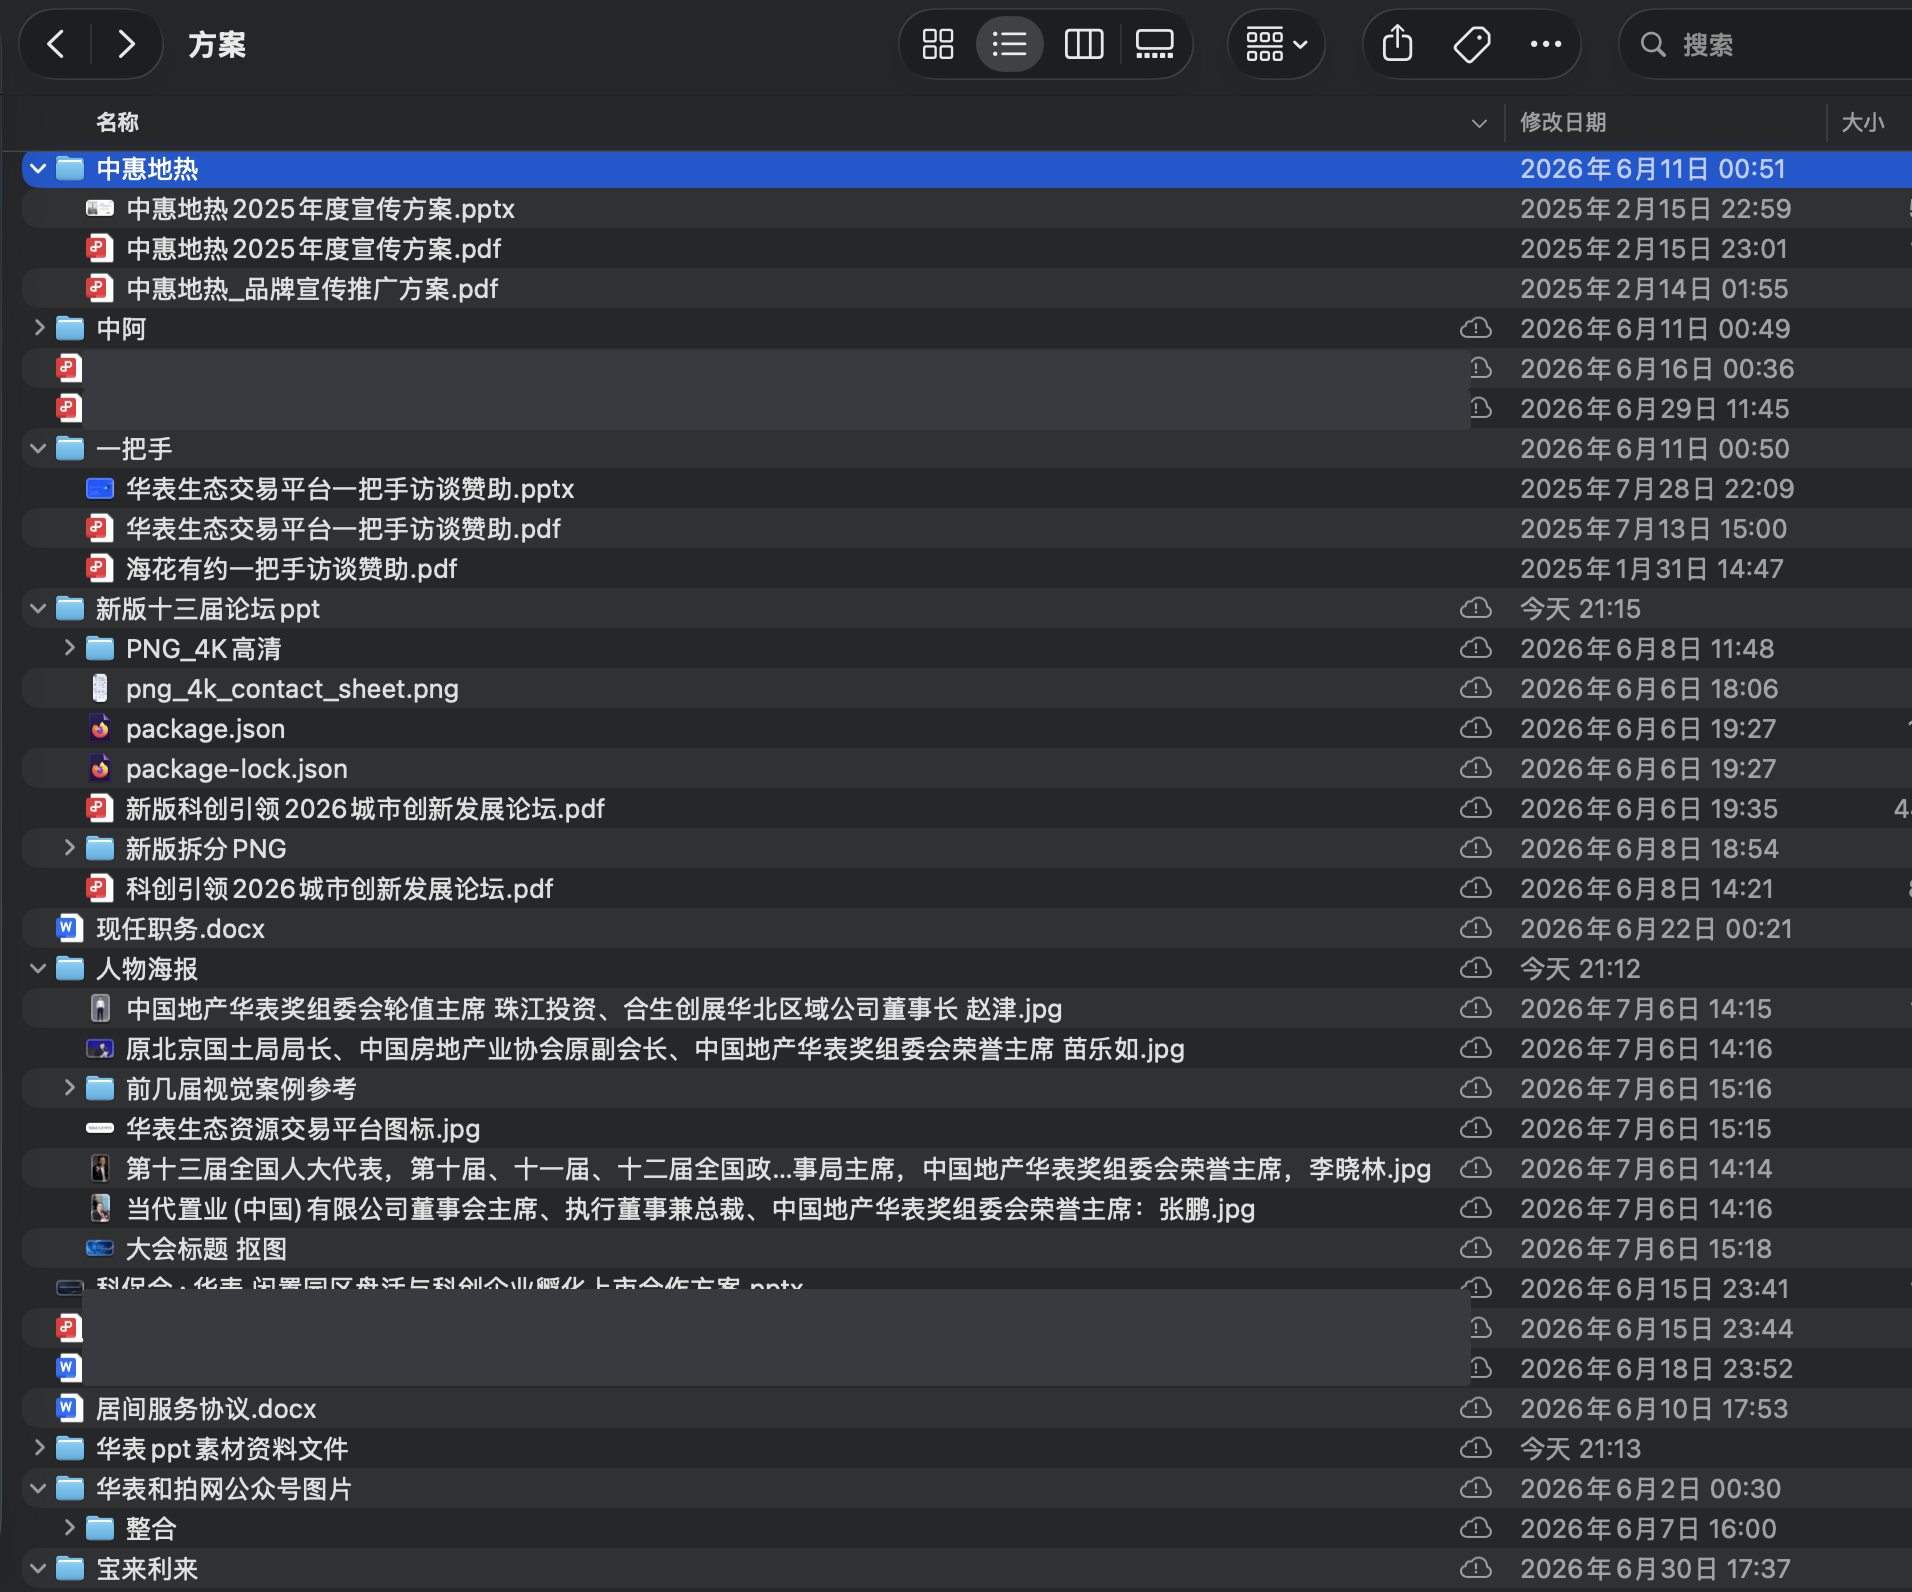Click the Word icon of 居间服务协议.docx
The height and width of the screenshot is (1592, 1912).
click(68, 1408)
